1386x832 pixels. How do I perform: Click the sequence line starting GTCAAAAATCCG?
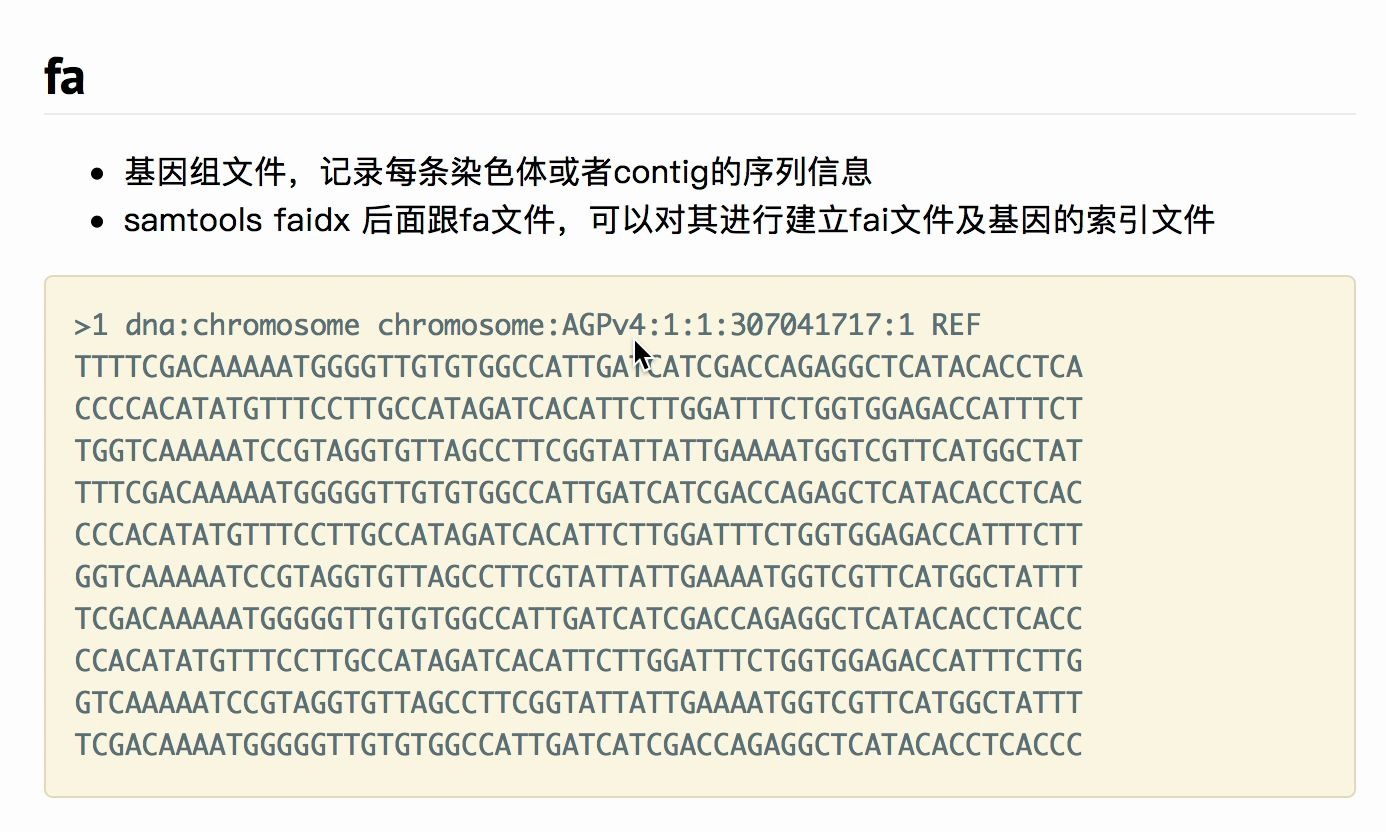[579, 703]
